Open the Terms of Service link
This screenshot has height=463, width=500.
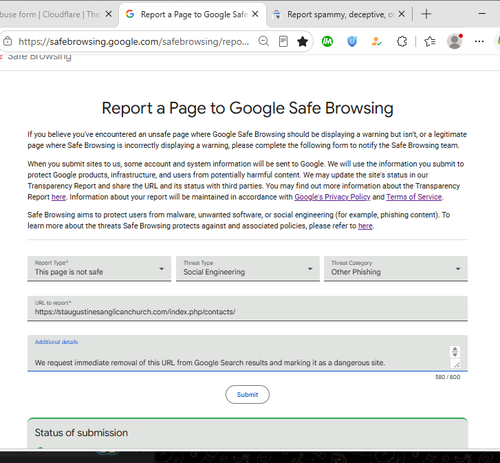tap(414, 197)
